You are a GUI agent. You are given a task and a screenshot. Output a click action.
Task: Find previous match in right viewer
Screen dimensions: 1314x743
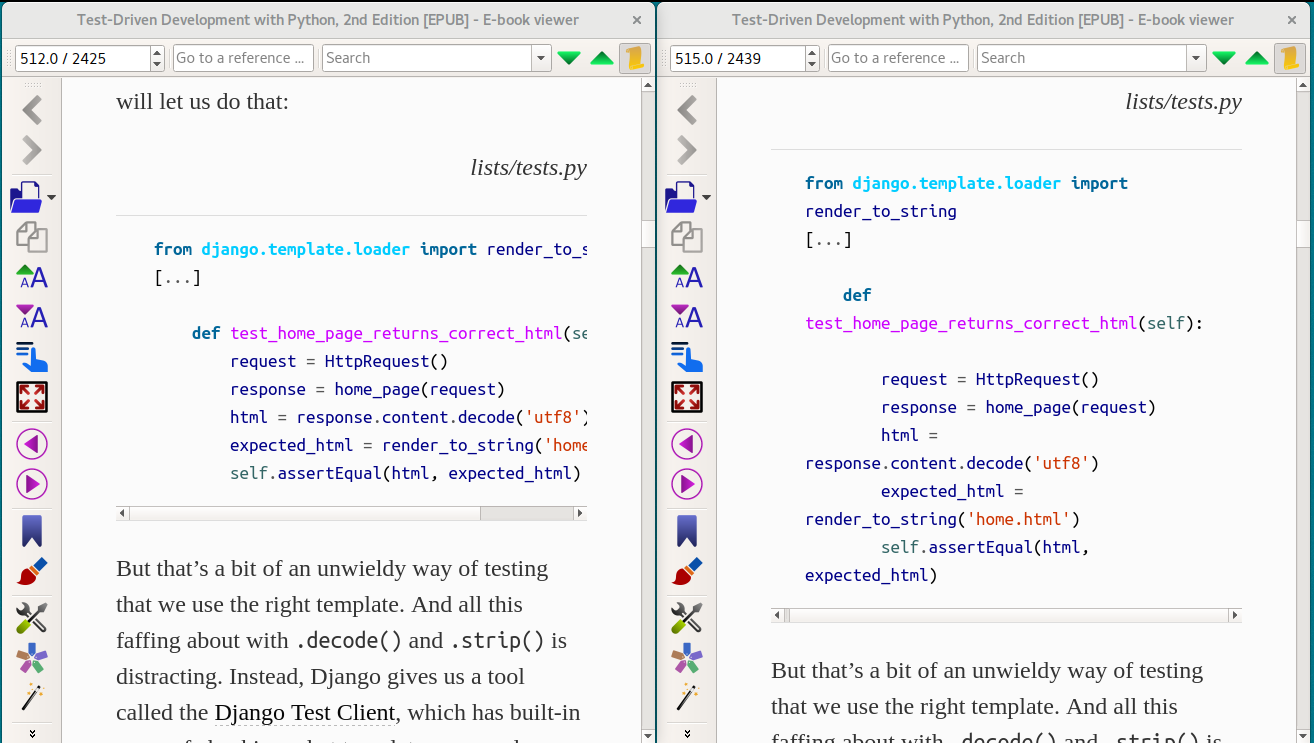coord(1257,58)
